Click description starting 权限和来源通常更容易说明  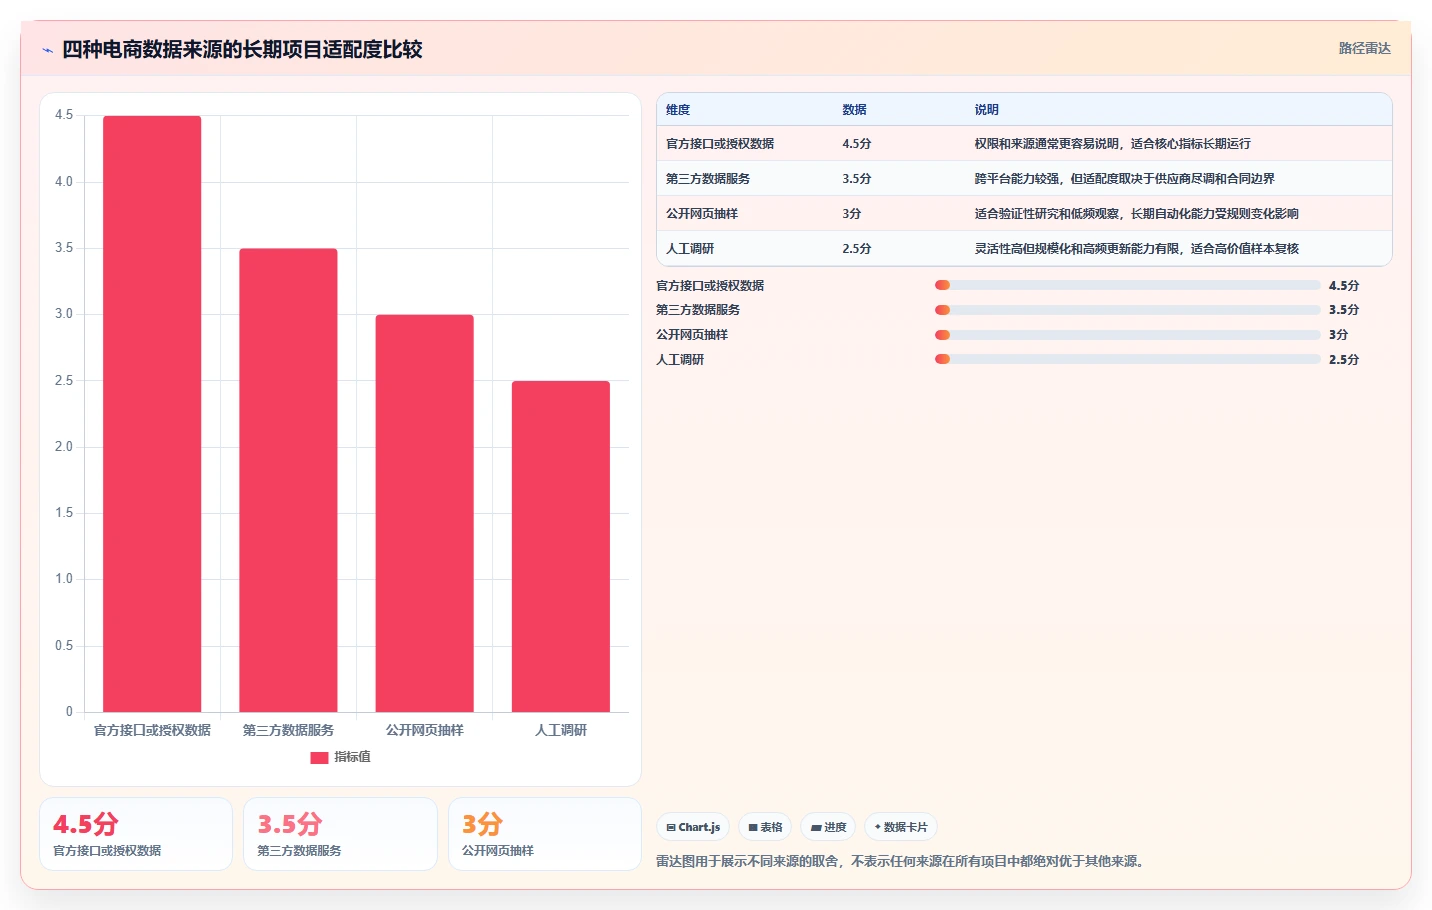coord(1113,144)
